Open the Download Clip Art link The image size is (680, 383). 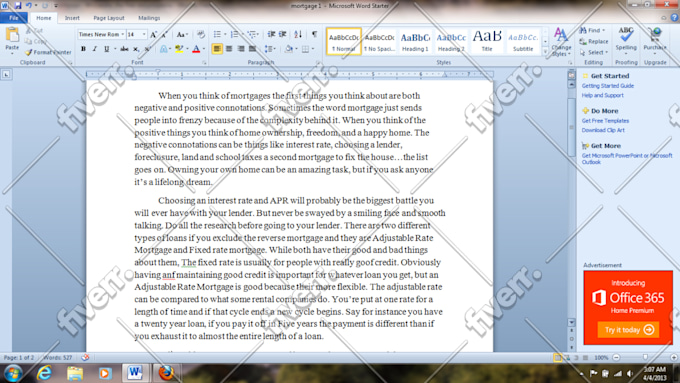click(x=603, y=130)
